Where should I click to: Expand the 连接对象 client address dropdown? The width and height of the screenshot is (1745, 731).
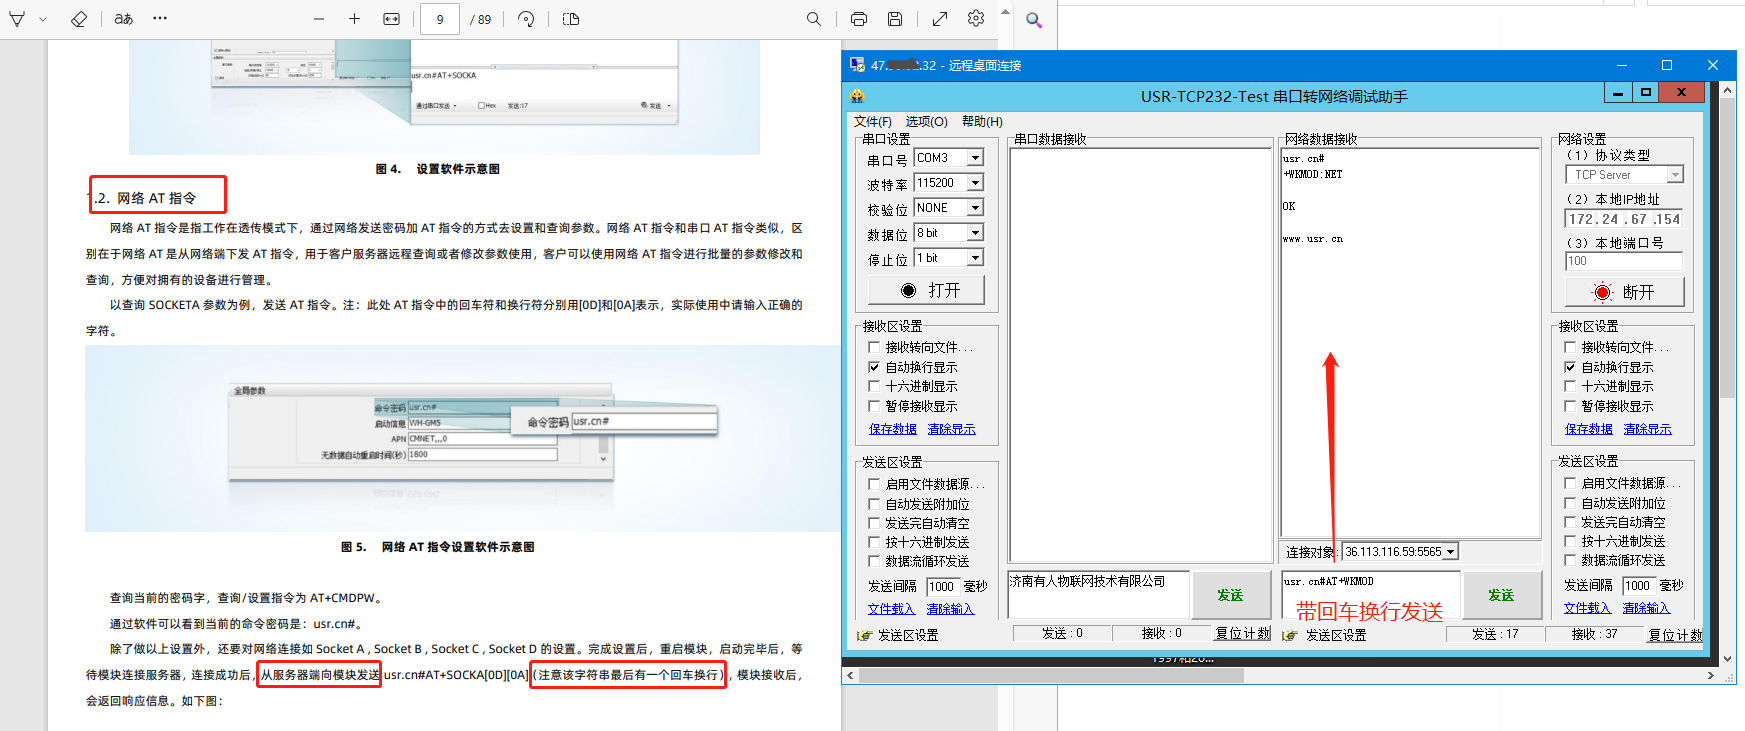pos(1451,552)
